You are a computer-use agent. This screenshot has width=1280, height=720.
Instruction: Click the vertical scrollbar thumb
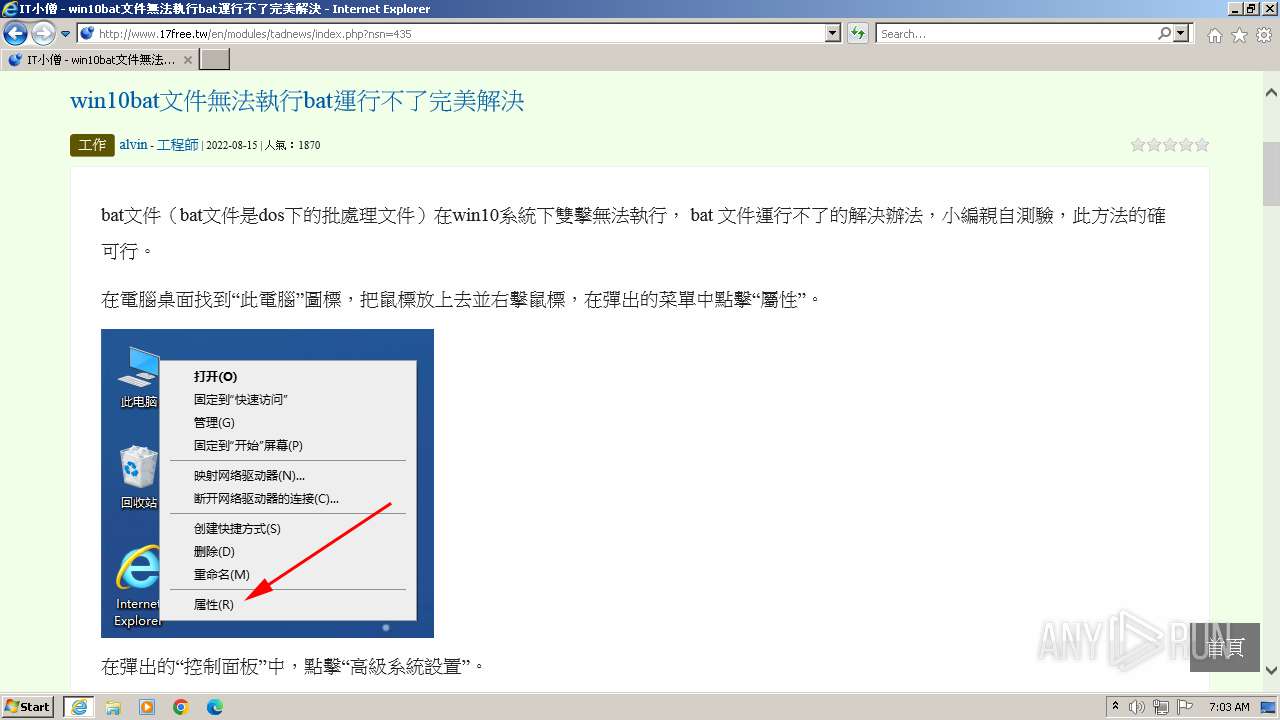pyautogui.click(x=1271, y=173)
